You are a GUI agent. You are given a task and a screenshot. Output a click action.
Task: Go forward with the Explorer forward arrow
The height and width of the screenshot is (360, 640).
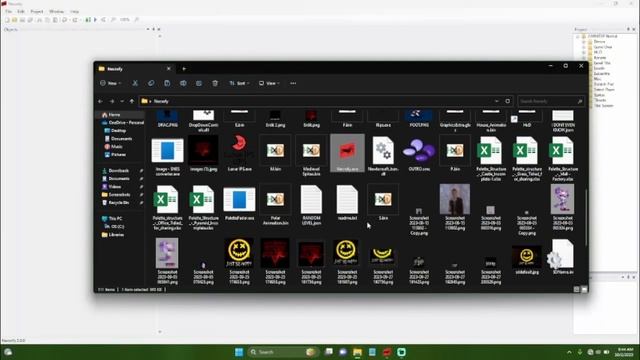click(x=111, y=101)
